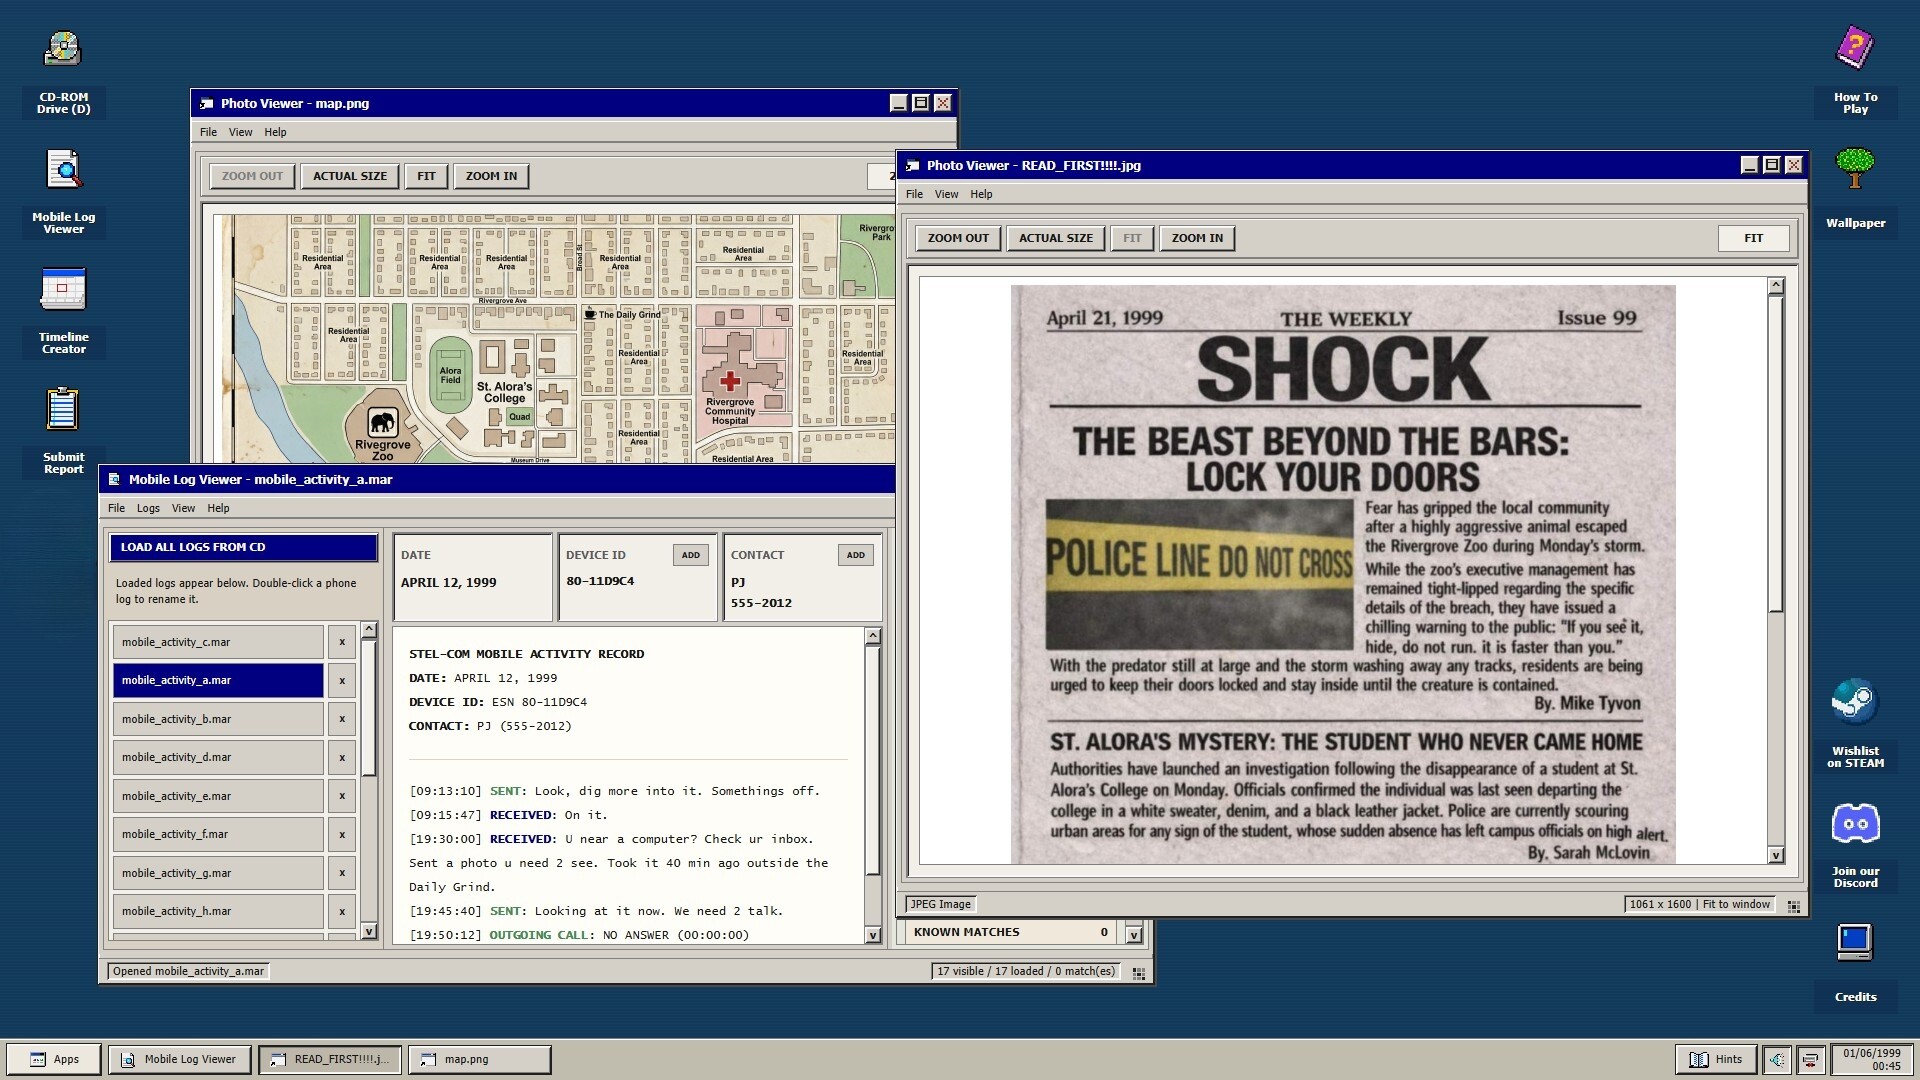Image resolution: width=1920 pixels, height=1080 pixels.
Task: Open File menu in Mobile Log Viewer
Action: click(116, 508)
